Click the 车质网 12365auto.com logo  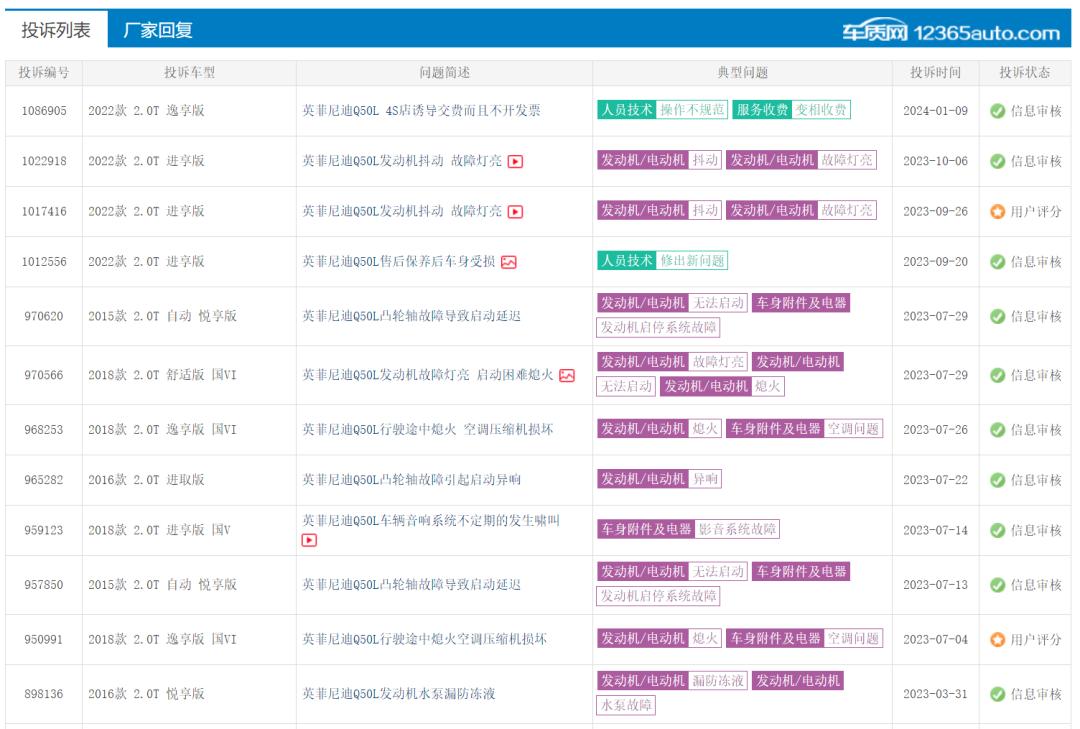coord(950,32)
